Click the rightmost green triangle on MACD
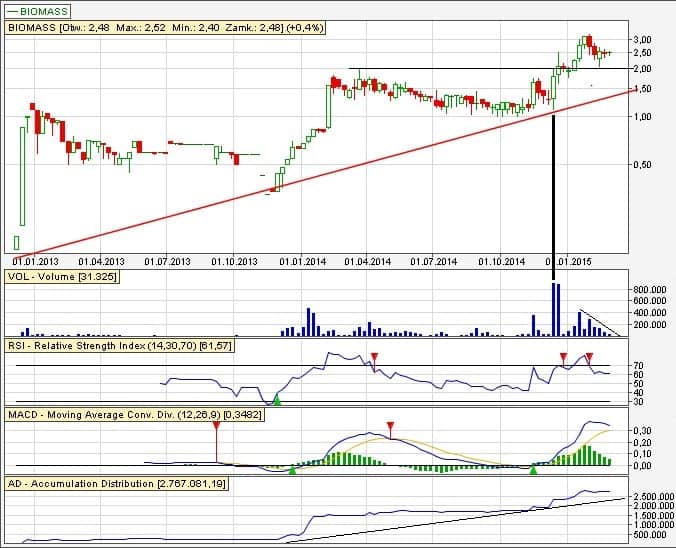This screenshot has width=676, height=548. pos(533,469)
